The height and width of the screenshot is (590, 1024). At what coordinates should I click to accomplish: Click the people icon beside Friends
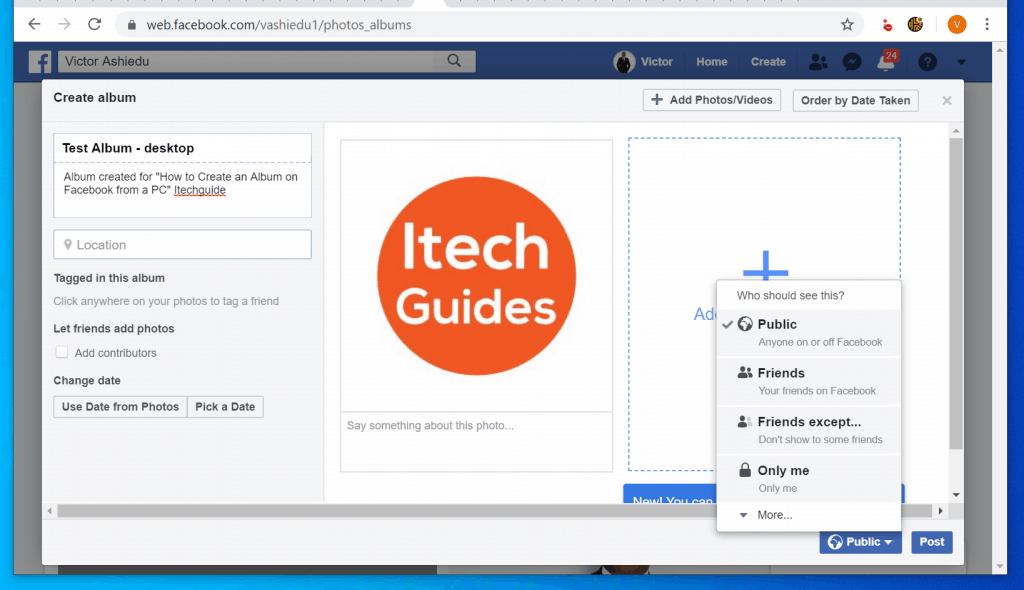point(744,372)
